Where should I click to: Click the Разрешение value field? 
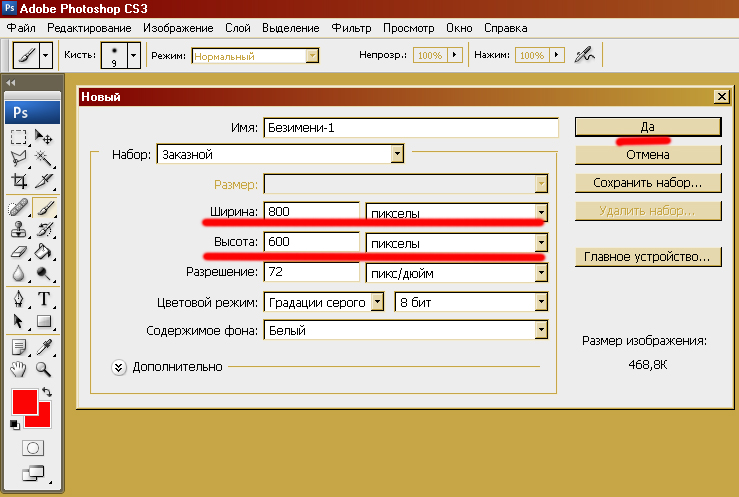(x=312, y=272)
